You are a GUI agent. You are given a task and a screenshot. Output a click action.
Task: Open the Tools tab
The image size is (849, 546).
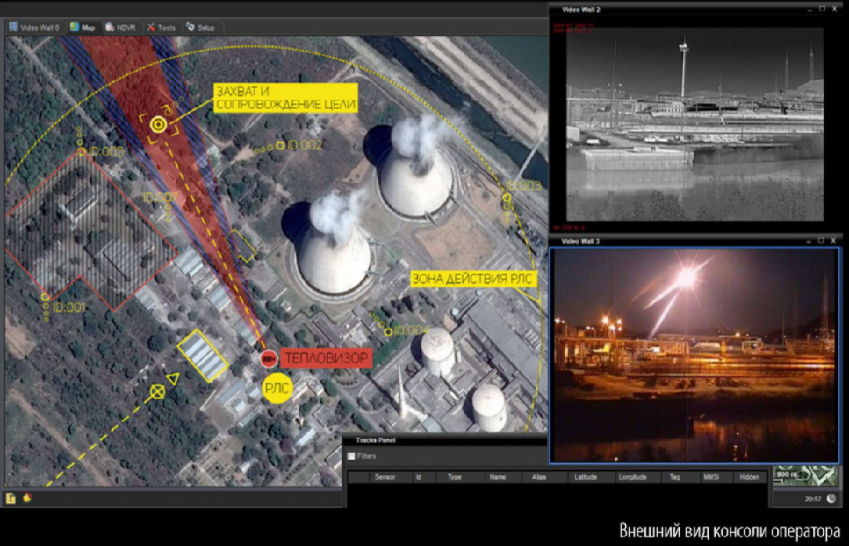tap(159, 27)
